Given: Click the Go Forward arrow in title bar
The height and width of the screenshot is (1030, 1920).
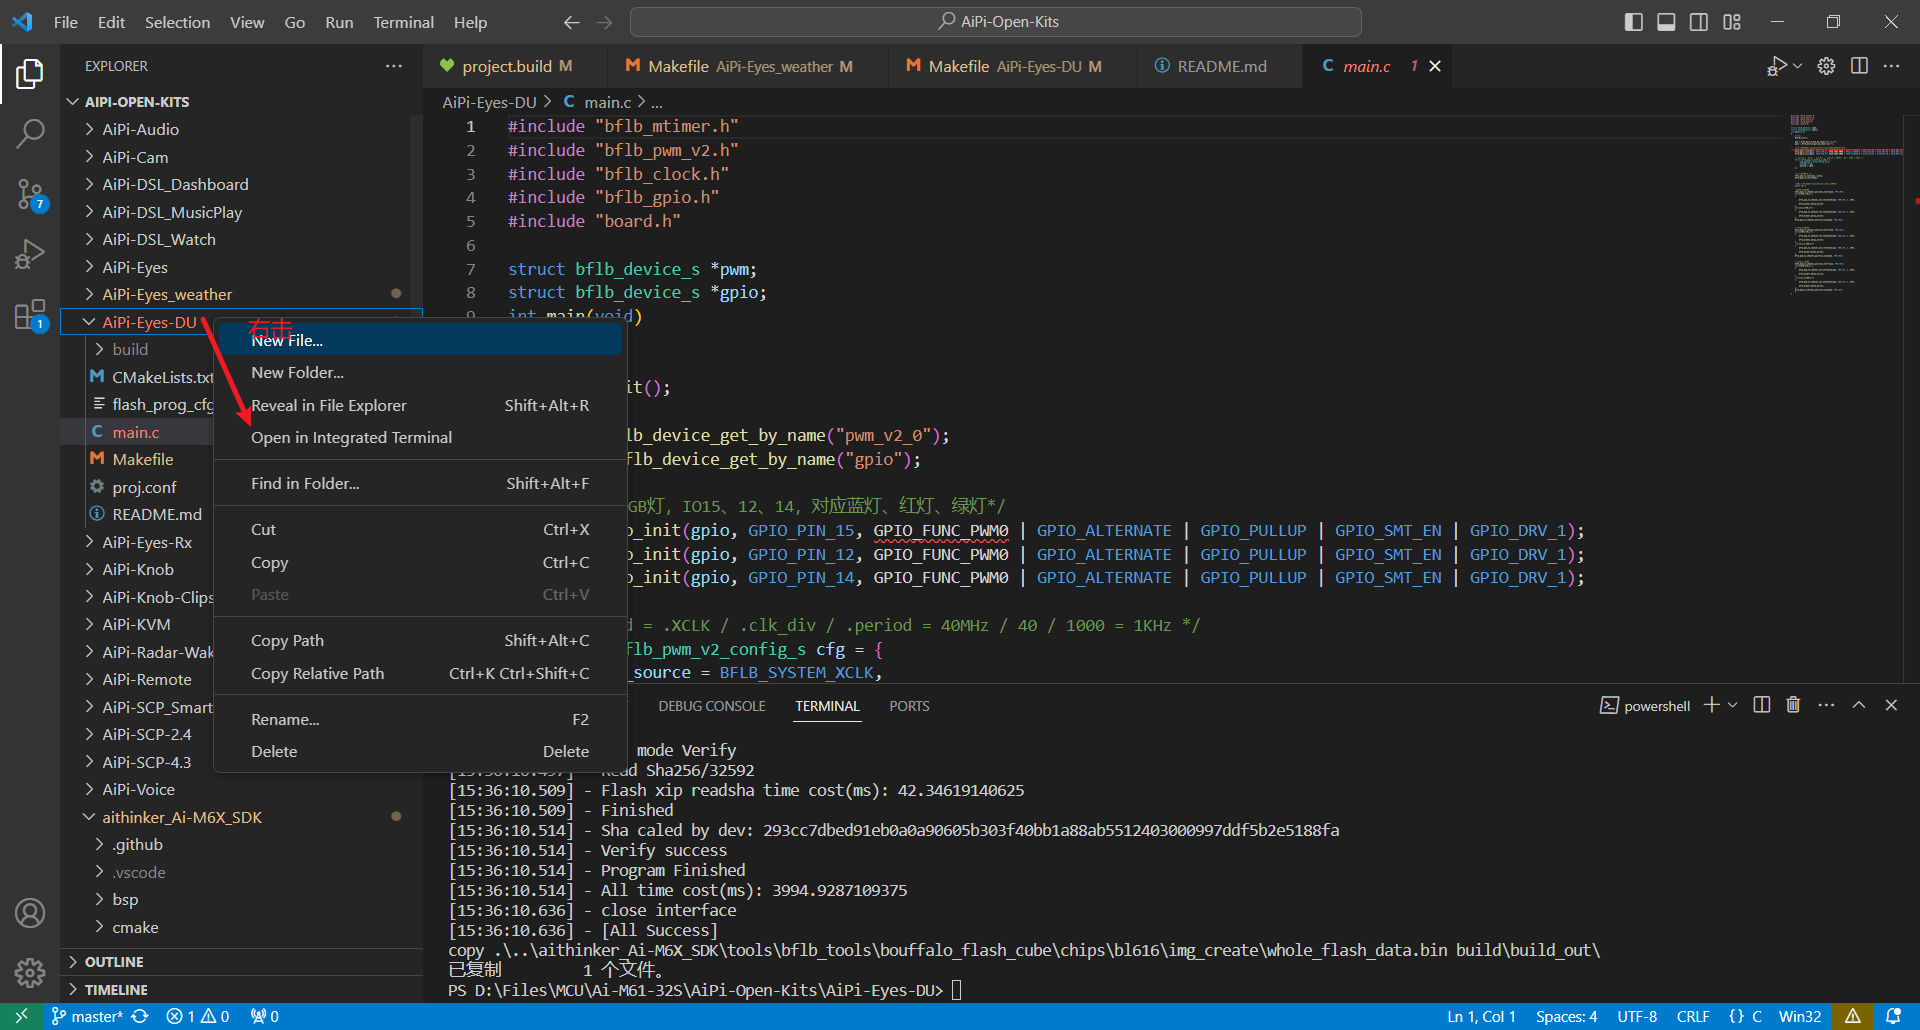Looking at the screenshot, I should 604,22.
